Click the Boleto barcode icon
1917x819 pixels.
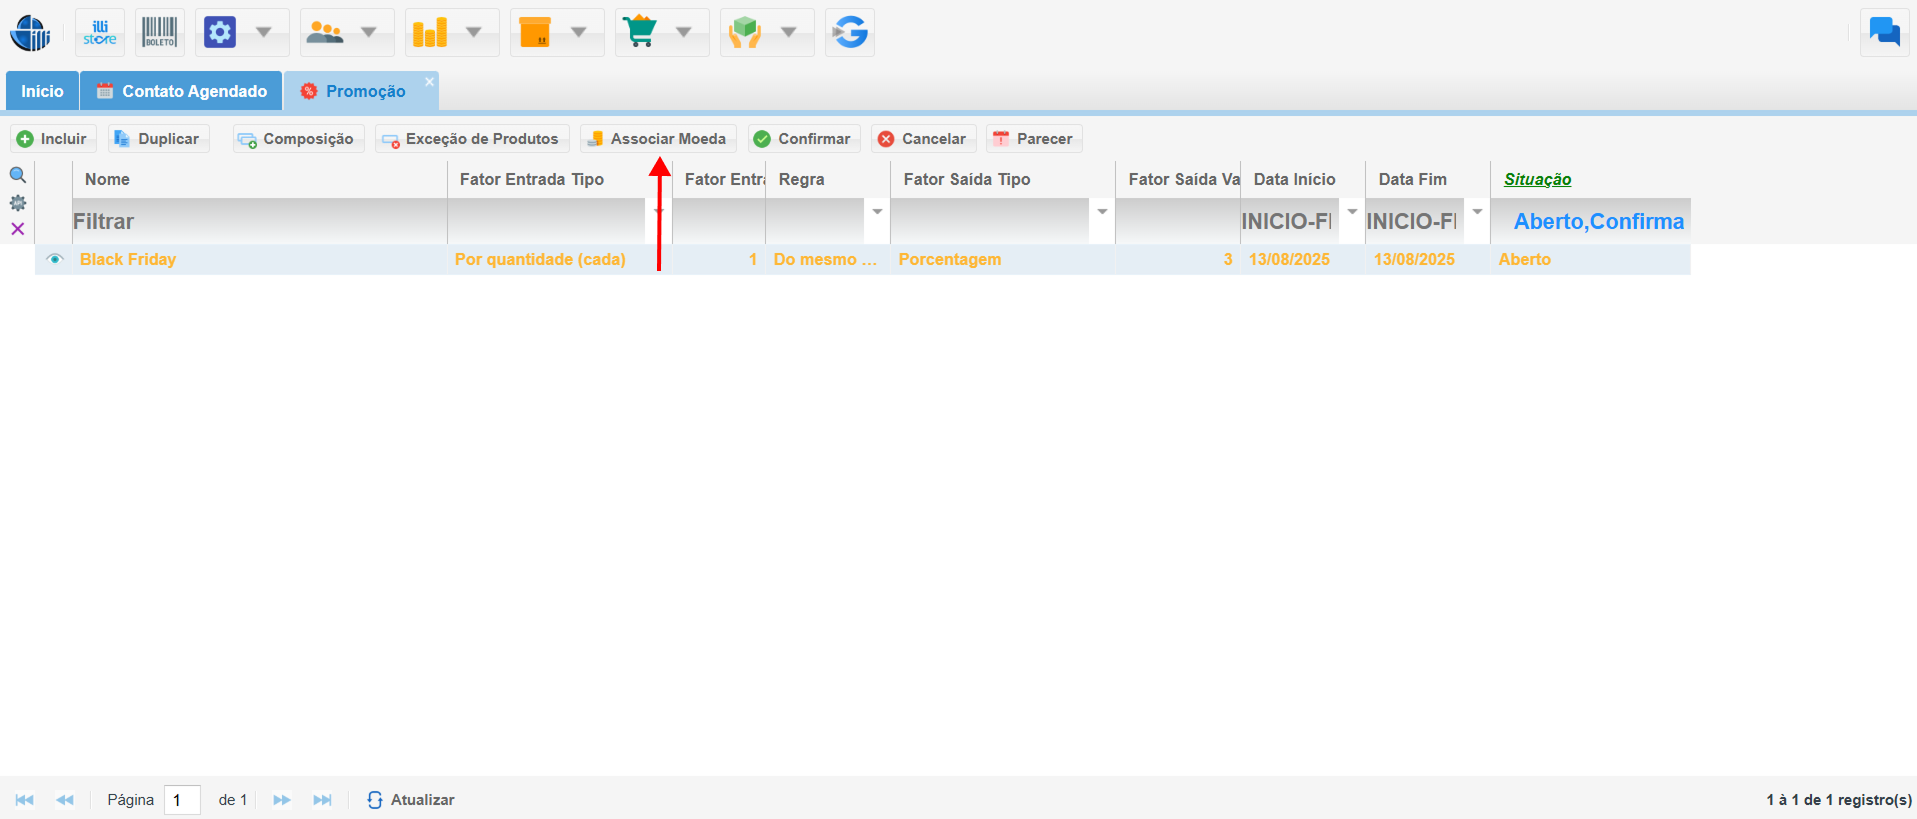coord(159,33)
